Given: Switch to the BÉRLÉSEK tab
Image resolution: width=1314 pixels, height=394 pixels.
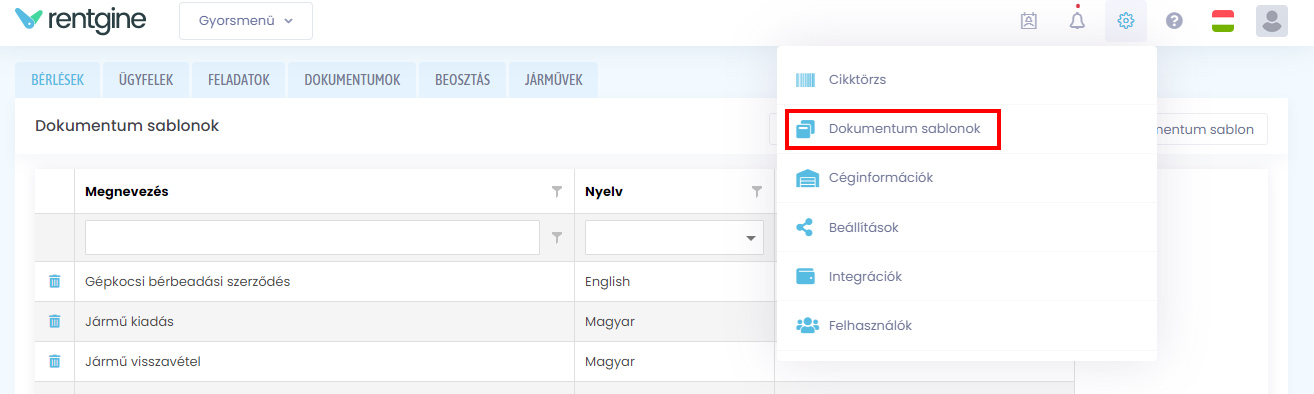Looking at the screenshot, I should coord(58,81).
